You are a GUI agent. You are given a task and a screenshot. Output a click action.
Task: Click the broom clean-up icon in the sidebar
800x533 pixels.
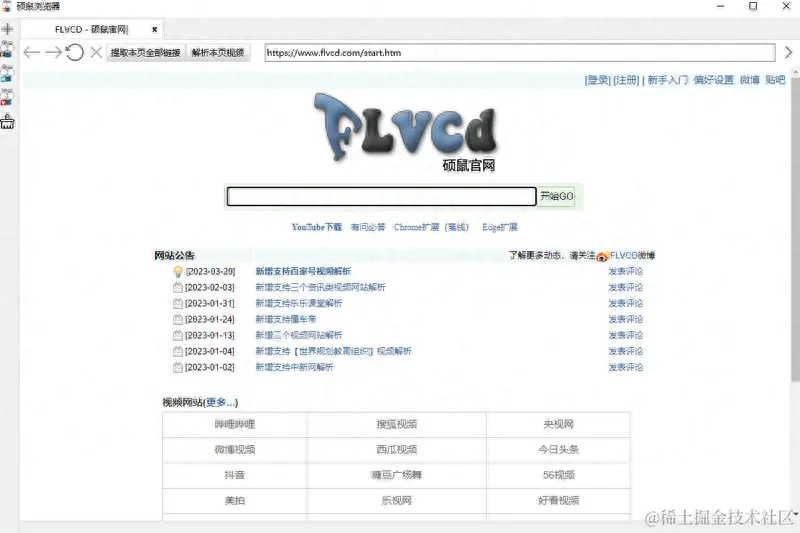pos(7,121)
